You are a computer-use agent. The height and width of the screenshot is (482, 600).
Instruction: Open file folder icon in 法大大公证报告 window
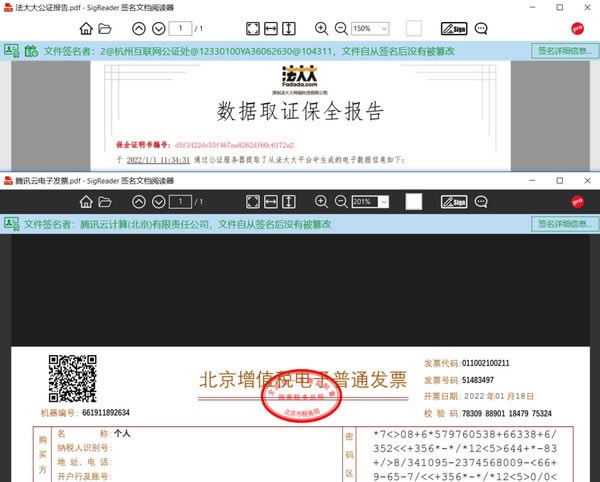click(x=104, y=29)
